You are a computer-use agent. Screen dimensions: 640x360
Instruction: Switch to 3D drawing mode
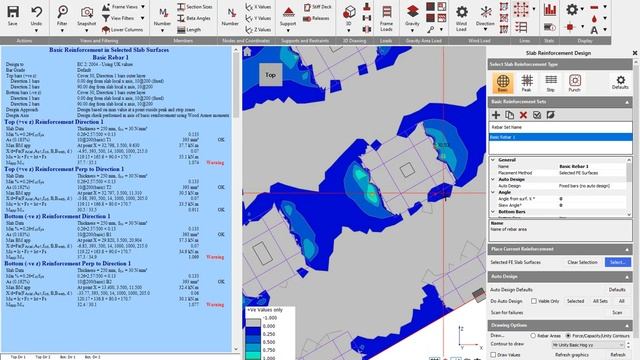coord(349,16)
